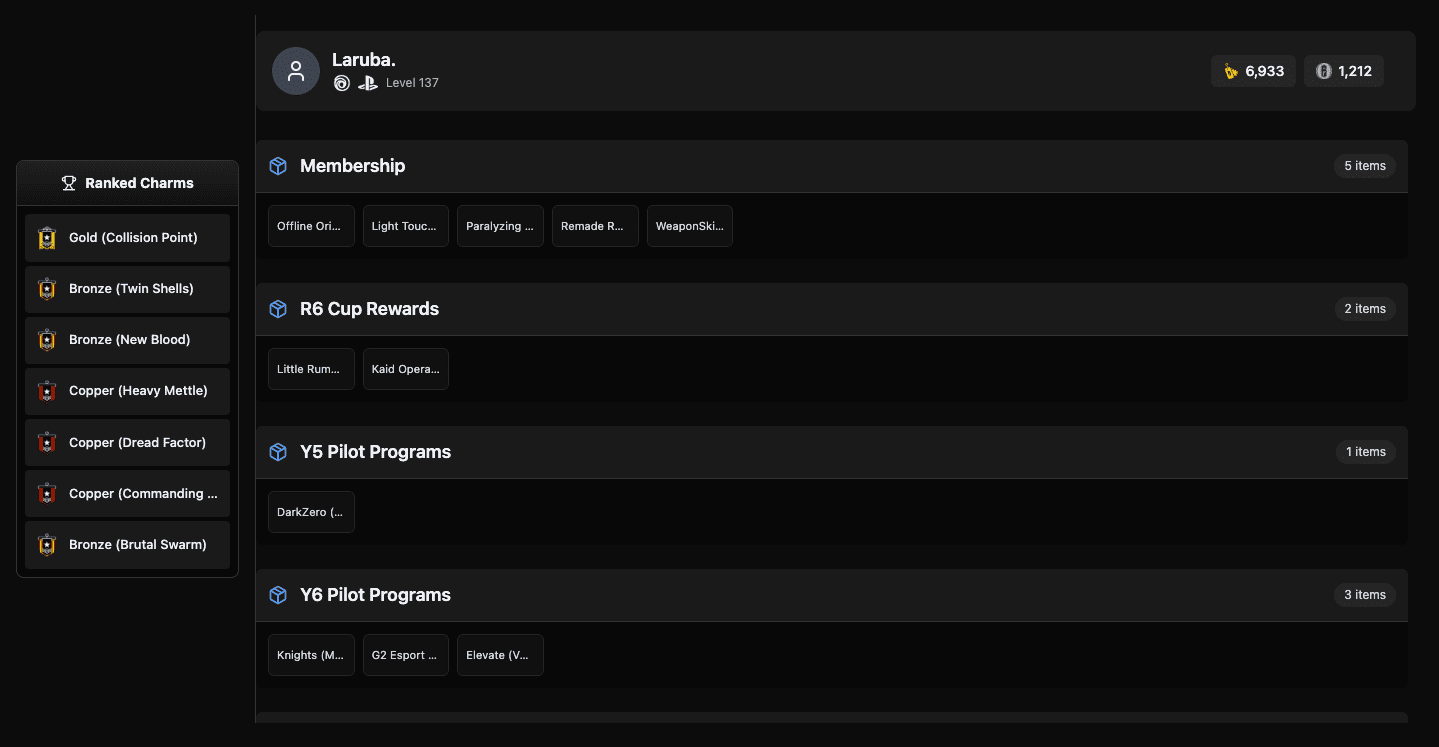
Task: Open the Kaid Opera... reward item
Action: click(405, 369)
